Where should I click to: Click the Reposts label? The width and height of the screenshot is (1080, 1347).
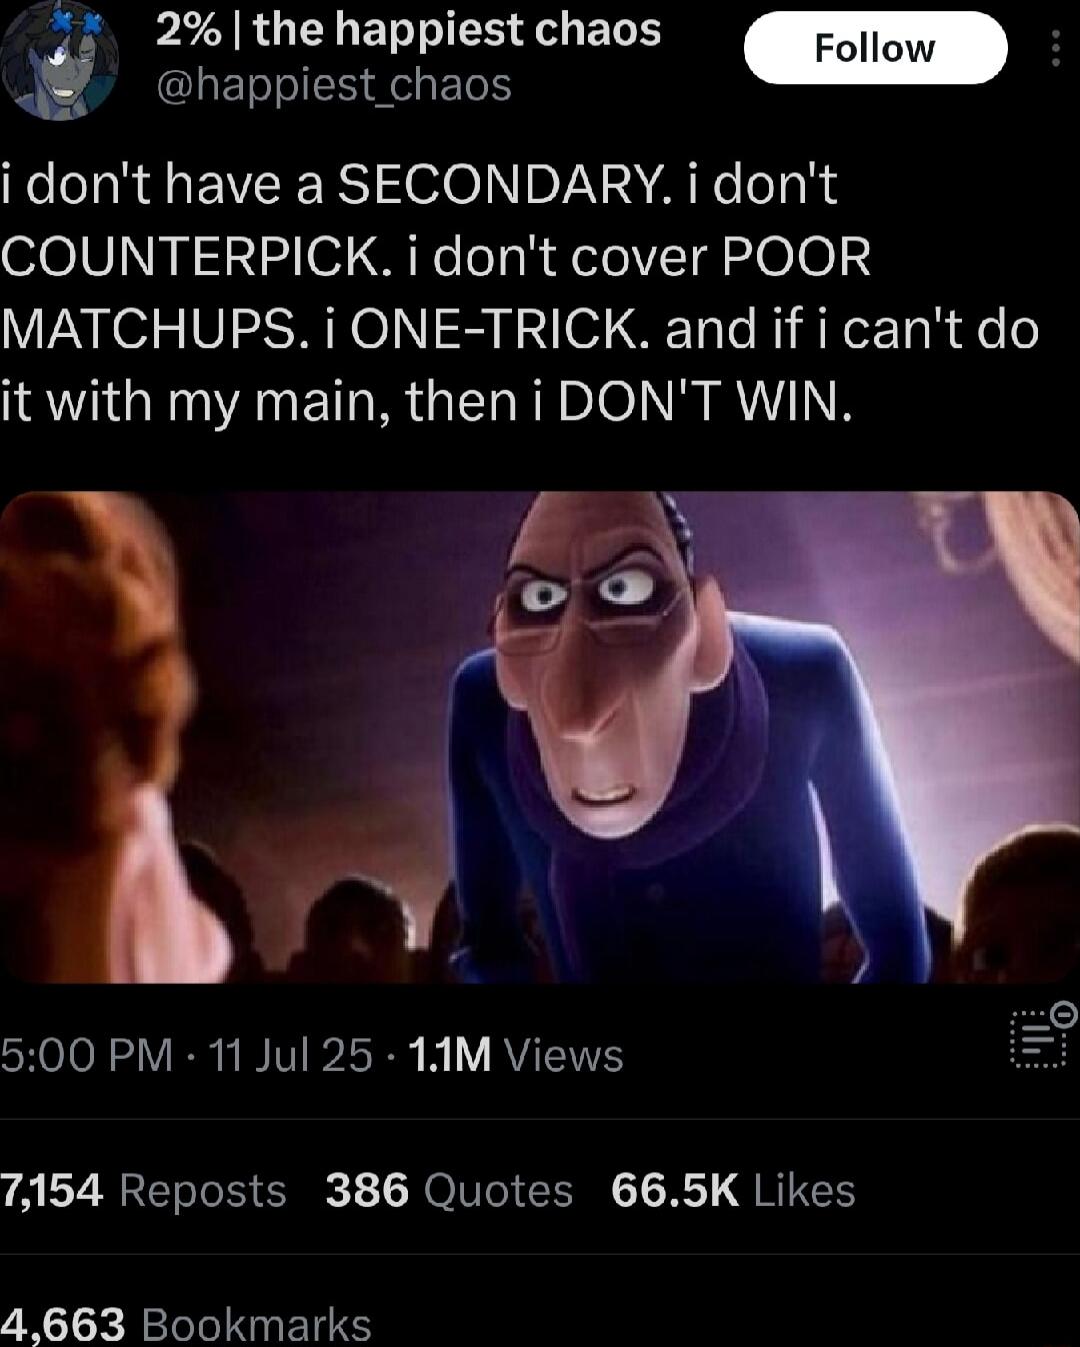[203, 1190]
